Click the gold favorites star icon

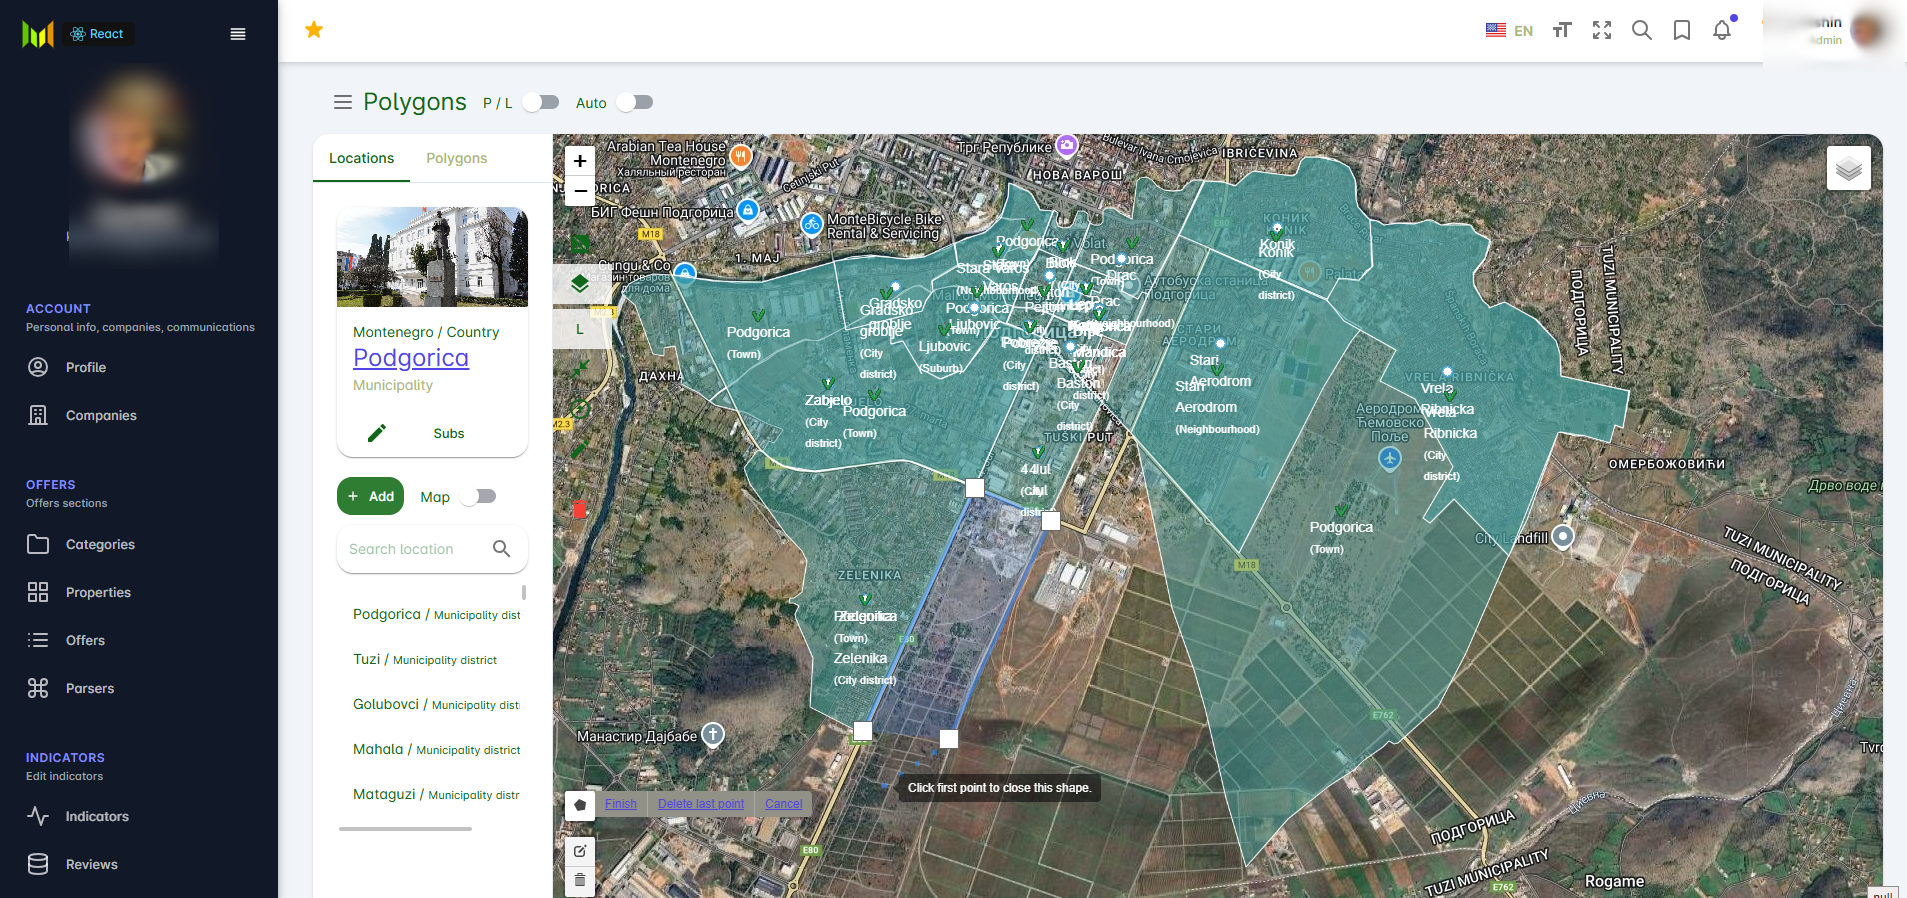[314, 30]
